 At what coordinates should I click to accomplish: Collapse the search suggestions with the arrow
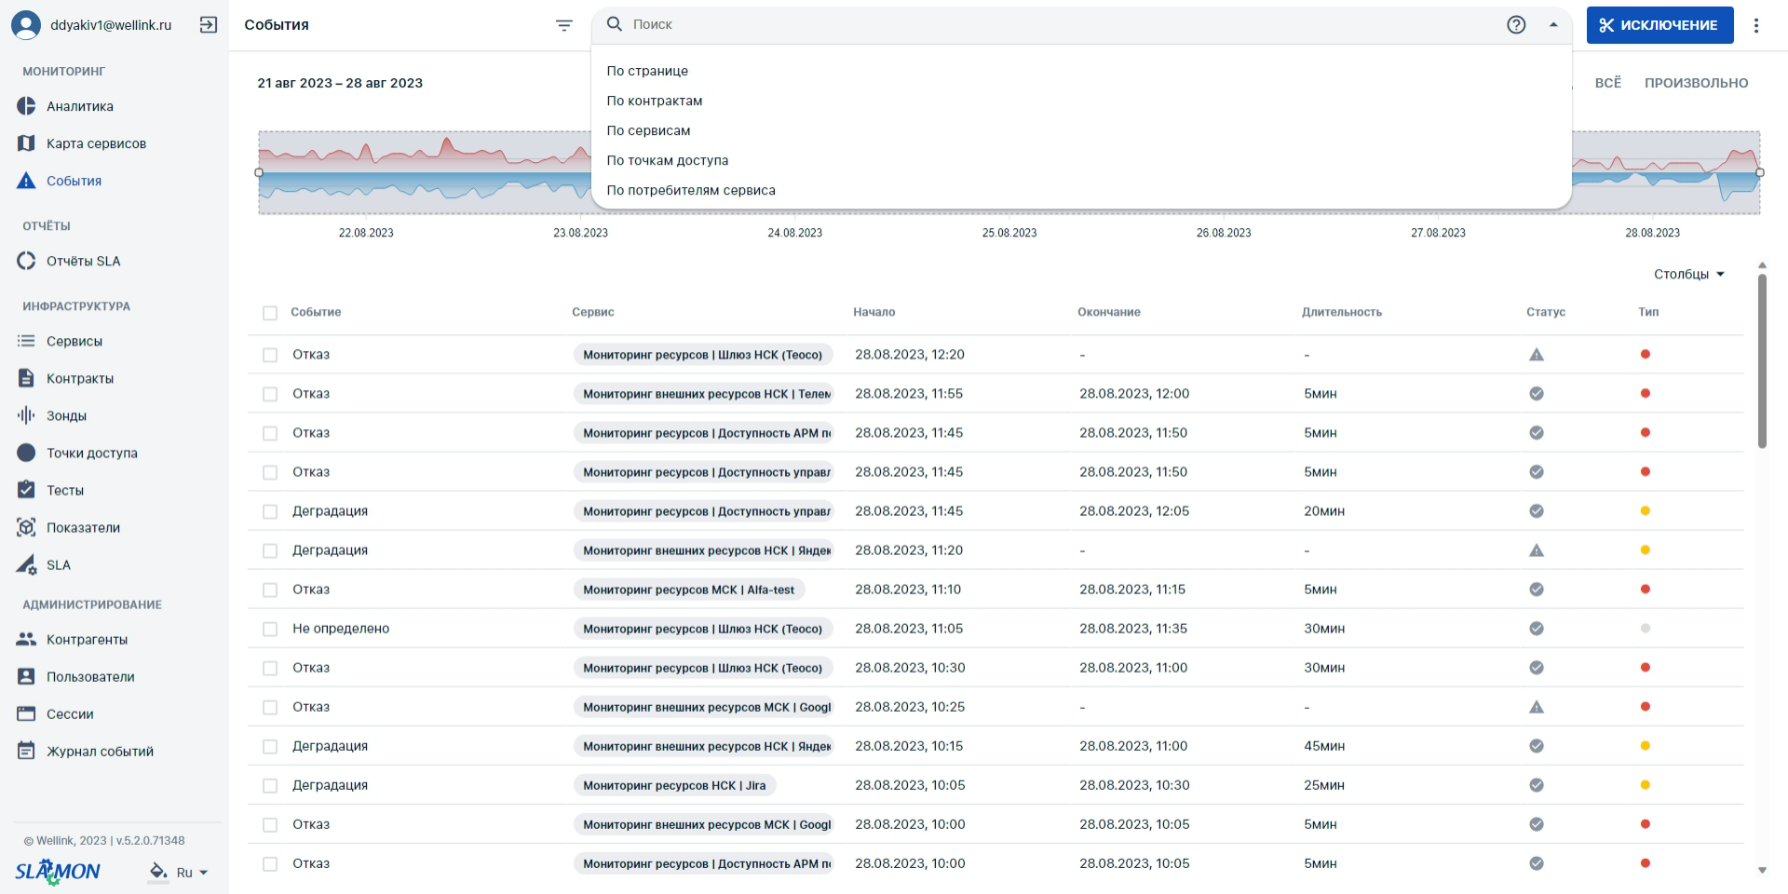pos(1553,25)
